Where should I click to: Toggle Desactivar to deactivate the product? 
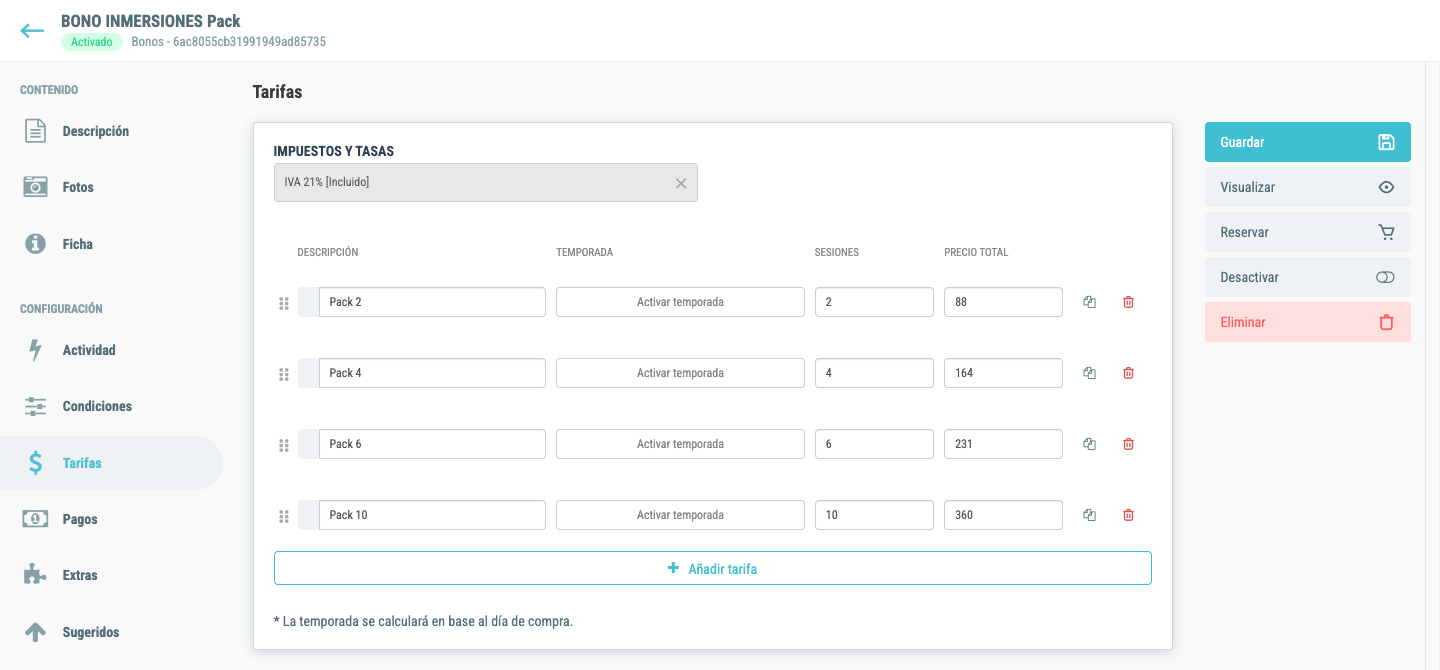tap(1308, 277)
